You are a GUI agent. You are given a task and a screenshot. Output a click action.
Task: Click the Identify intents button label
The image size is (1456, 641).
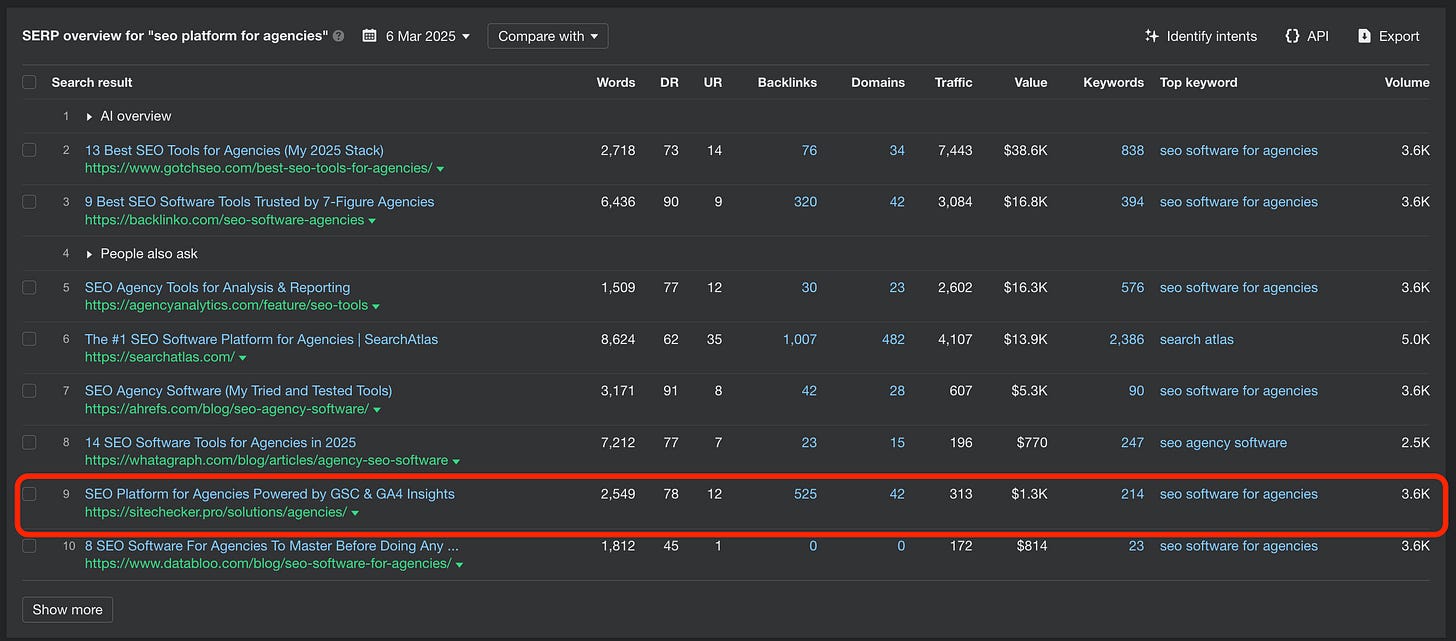click(x=1212, y=36)
